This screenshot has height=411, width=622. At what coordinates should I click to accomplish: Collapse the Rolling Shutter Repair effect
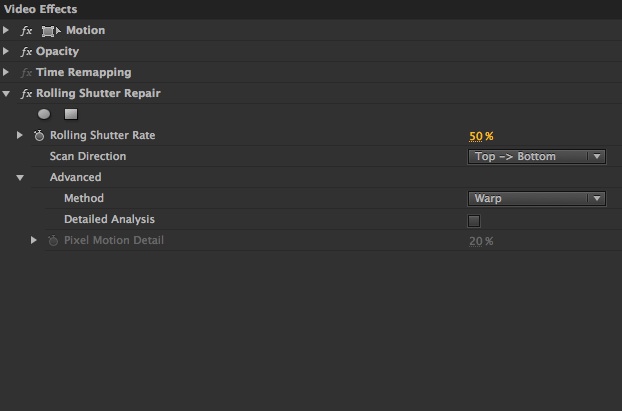coord(7,94)
